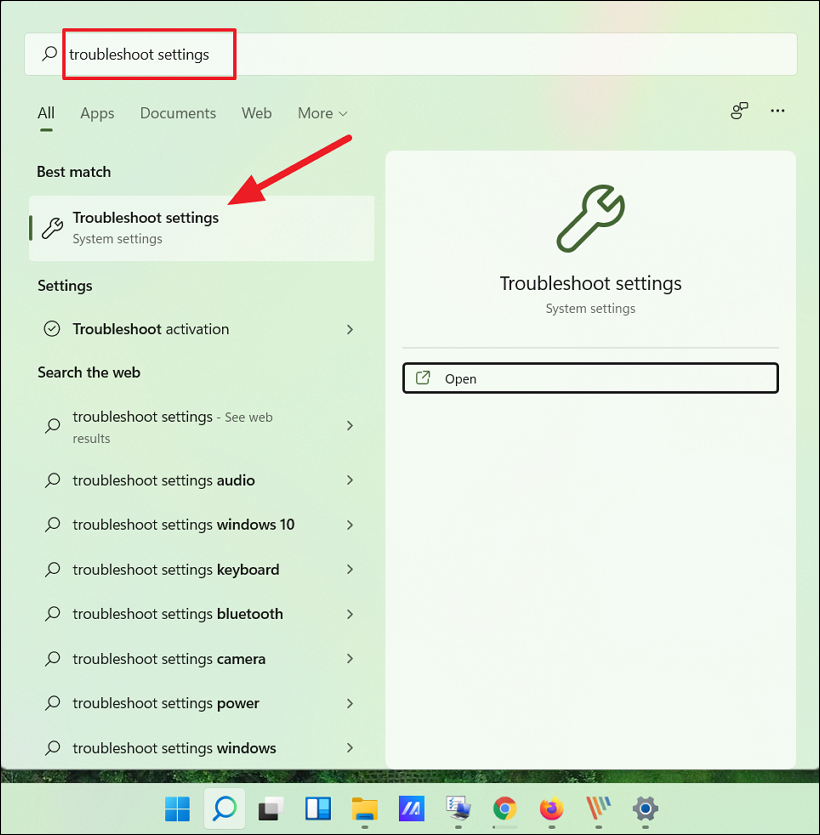Screen dimensions: 820x835
Task: Click search icon beside troubleshoot settings keyboard
Action: click(52, 569)
